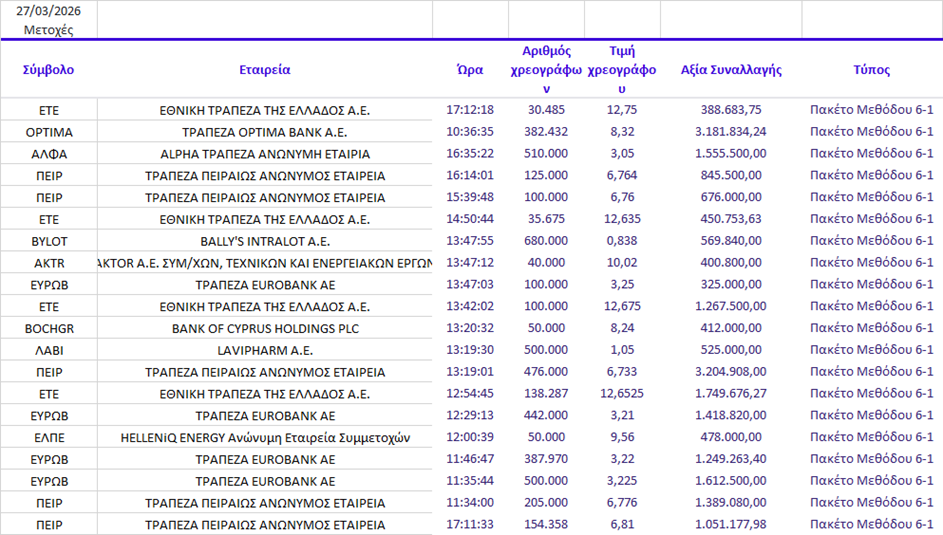Click the value cell 569.840,00
This screenshot has height=535, width=943.
click(x=731, y=240)
